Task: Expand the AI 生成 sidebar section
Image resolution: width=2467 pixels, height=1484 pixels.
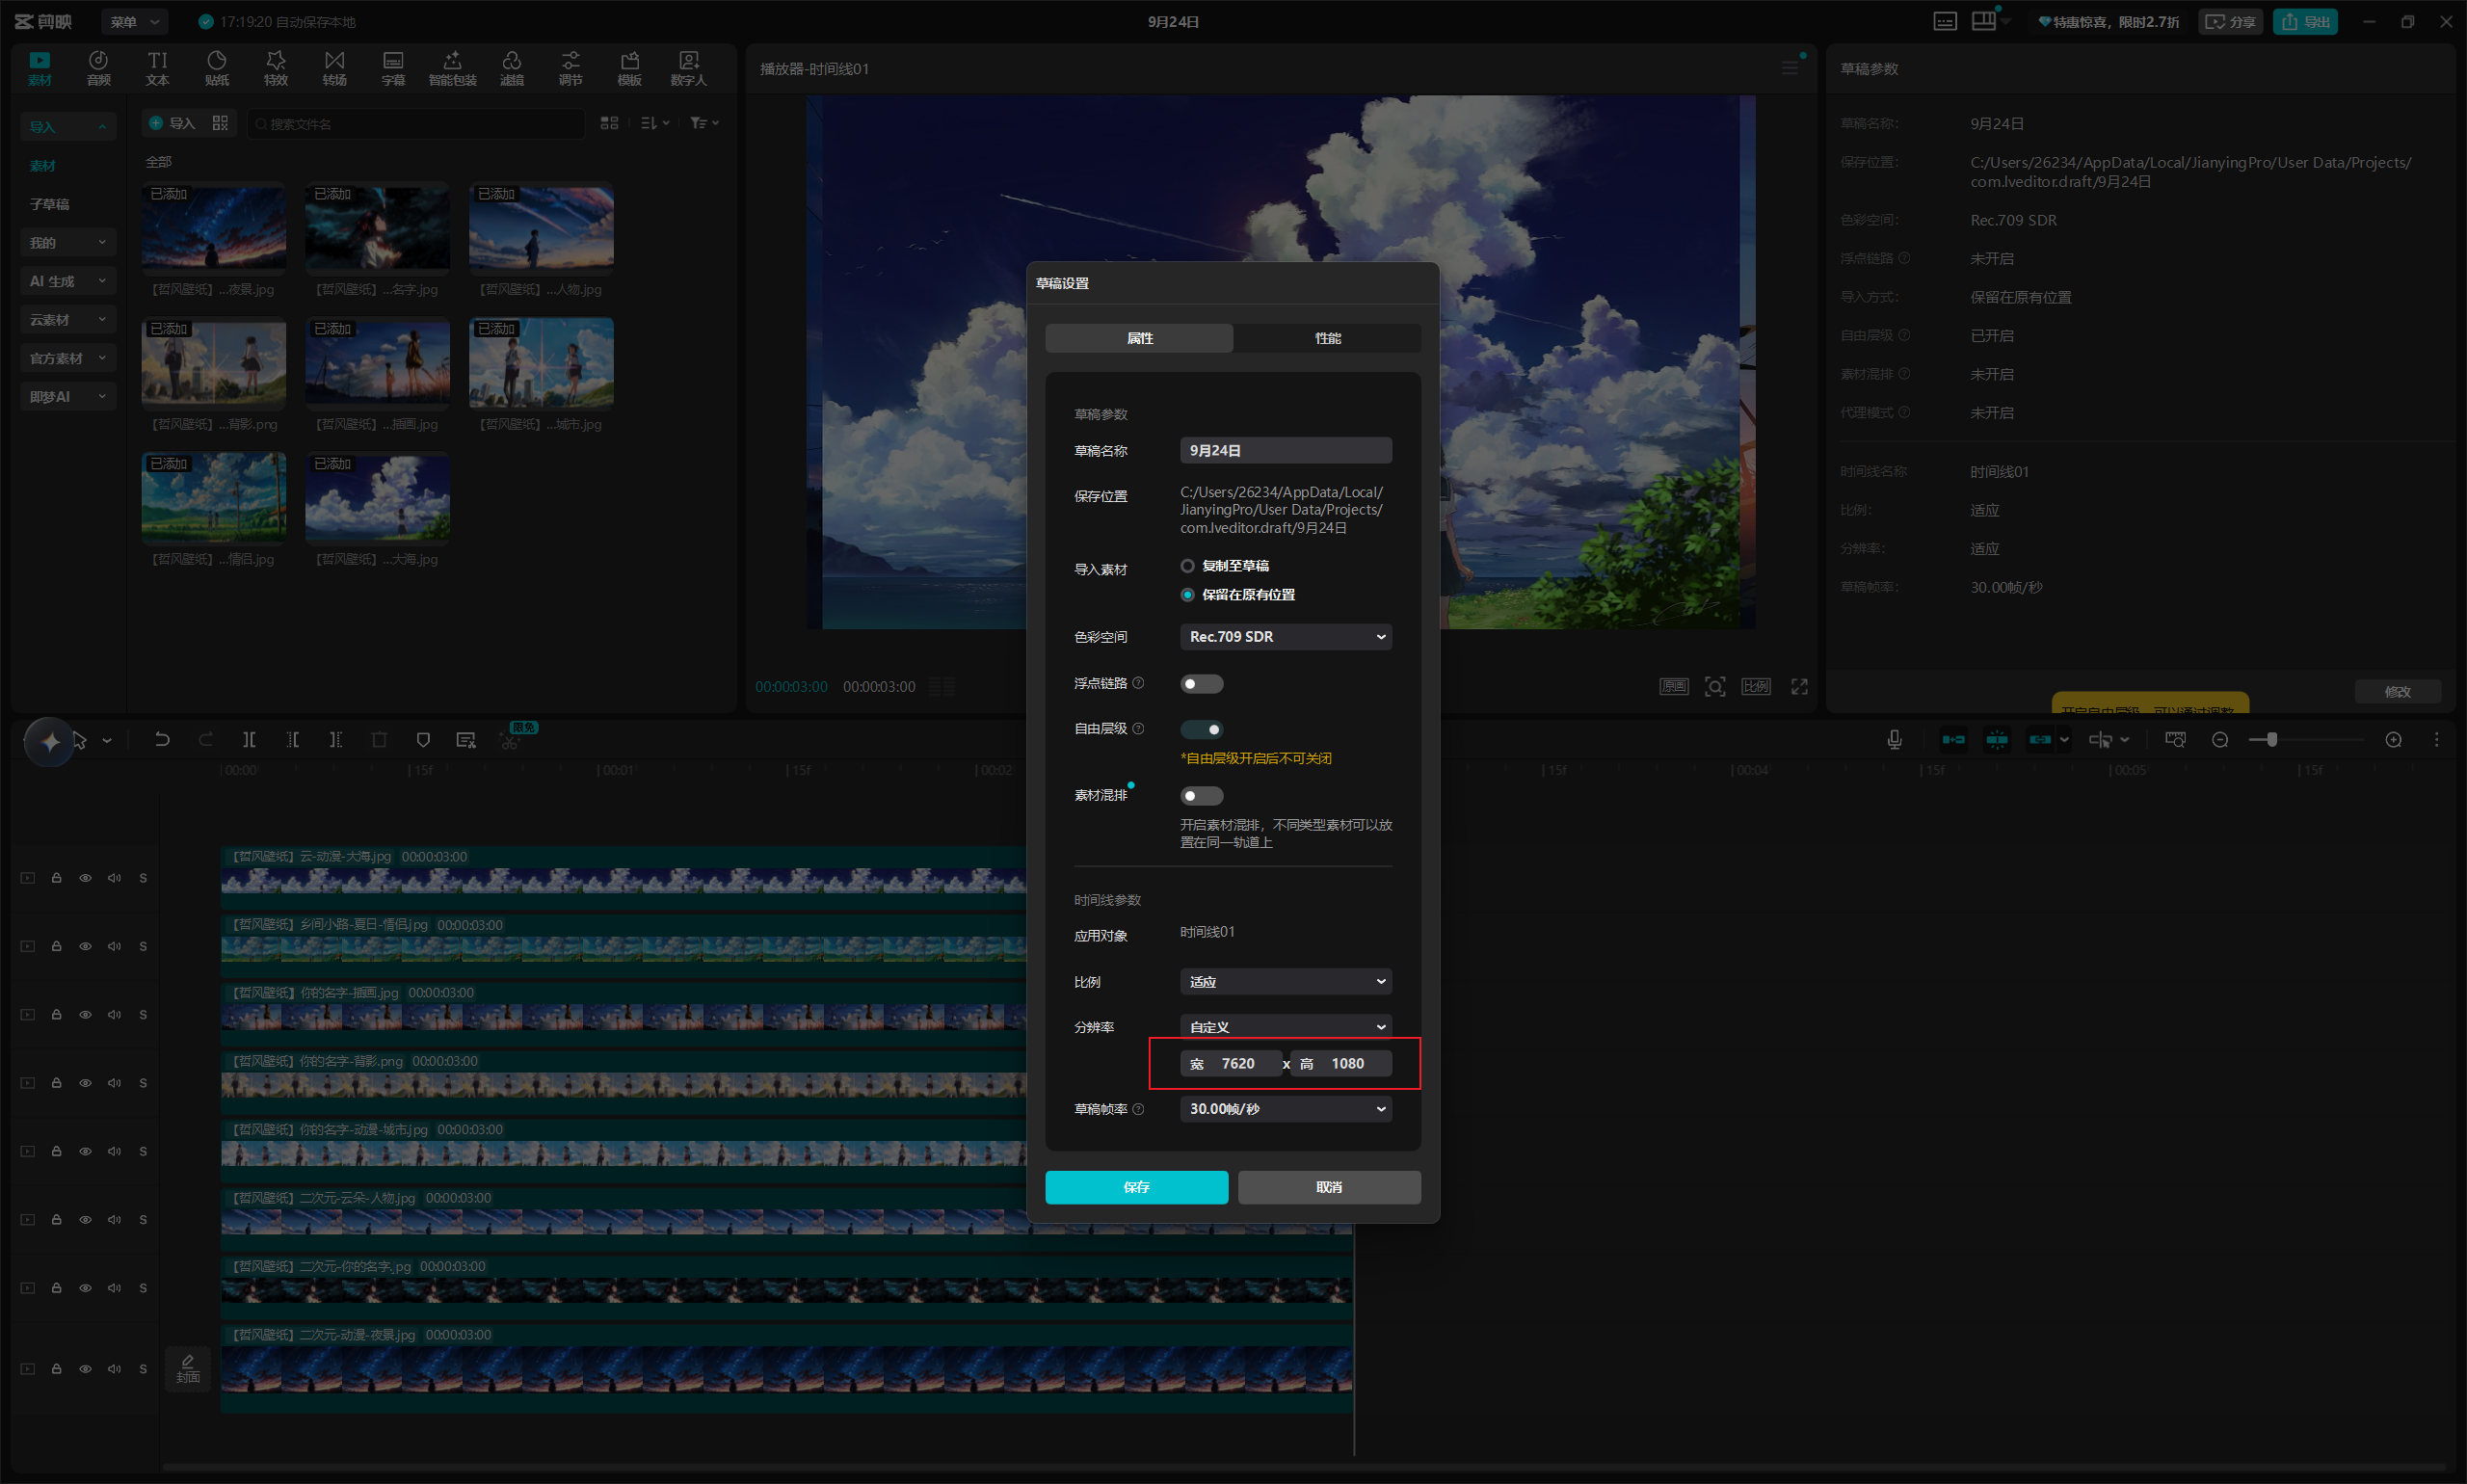Action: tap(67, 281)
